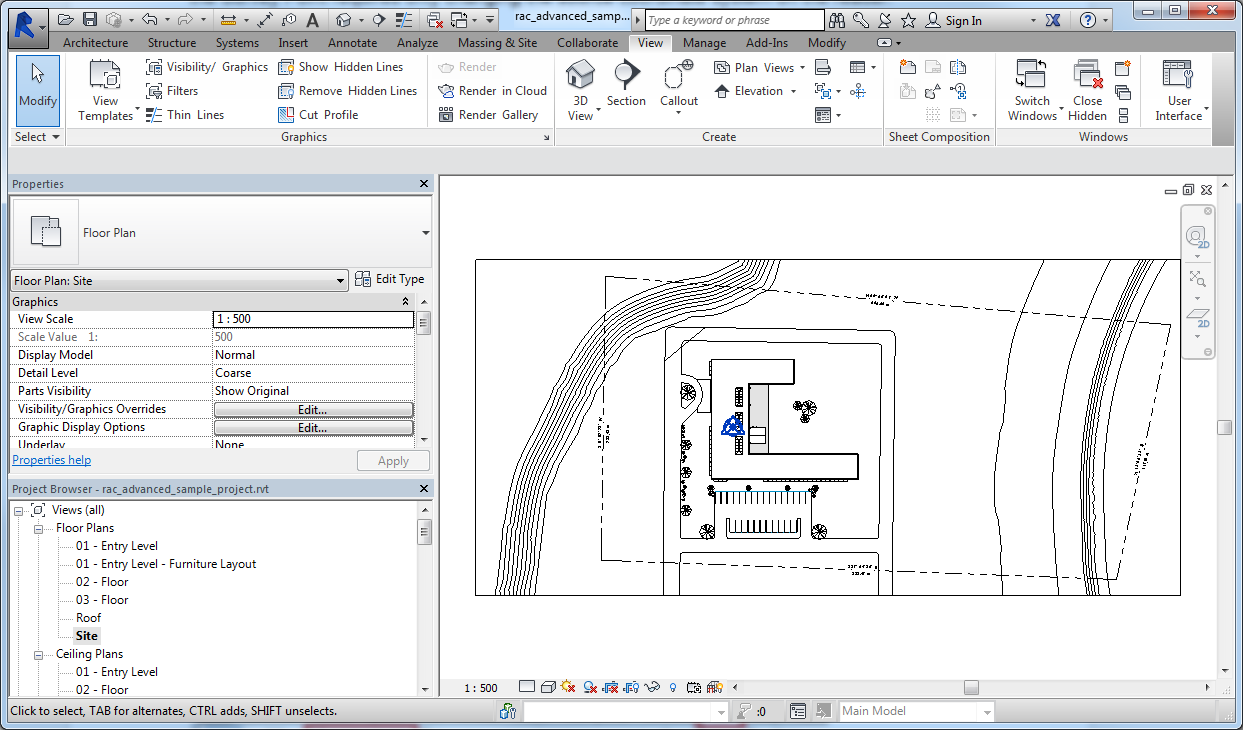Open Visibility/Graphics settings
The width and height of the screenshot is (1243, 730).
207,67
